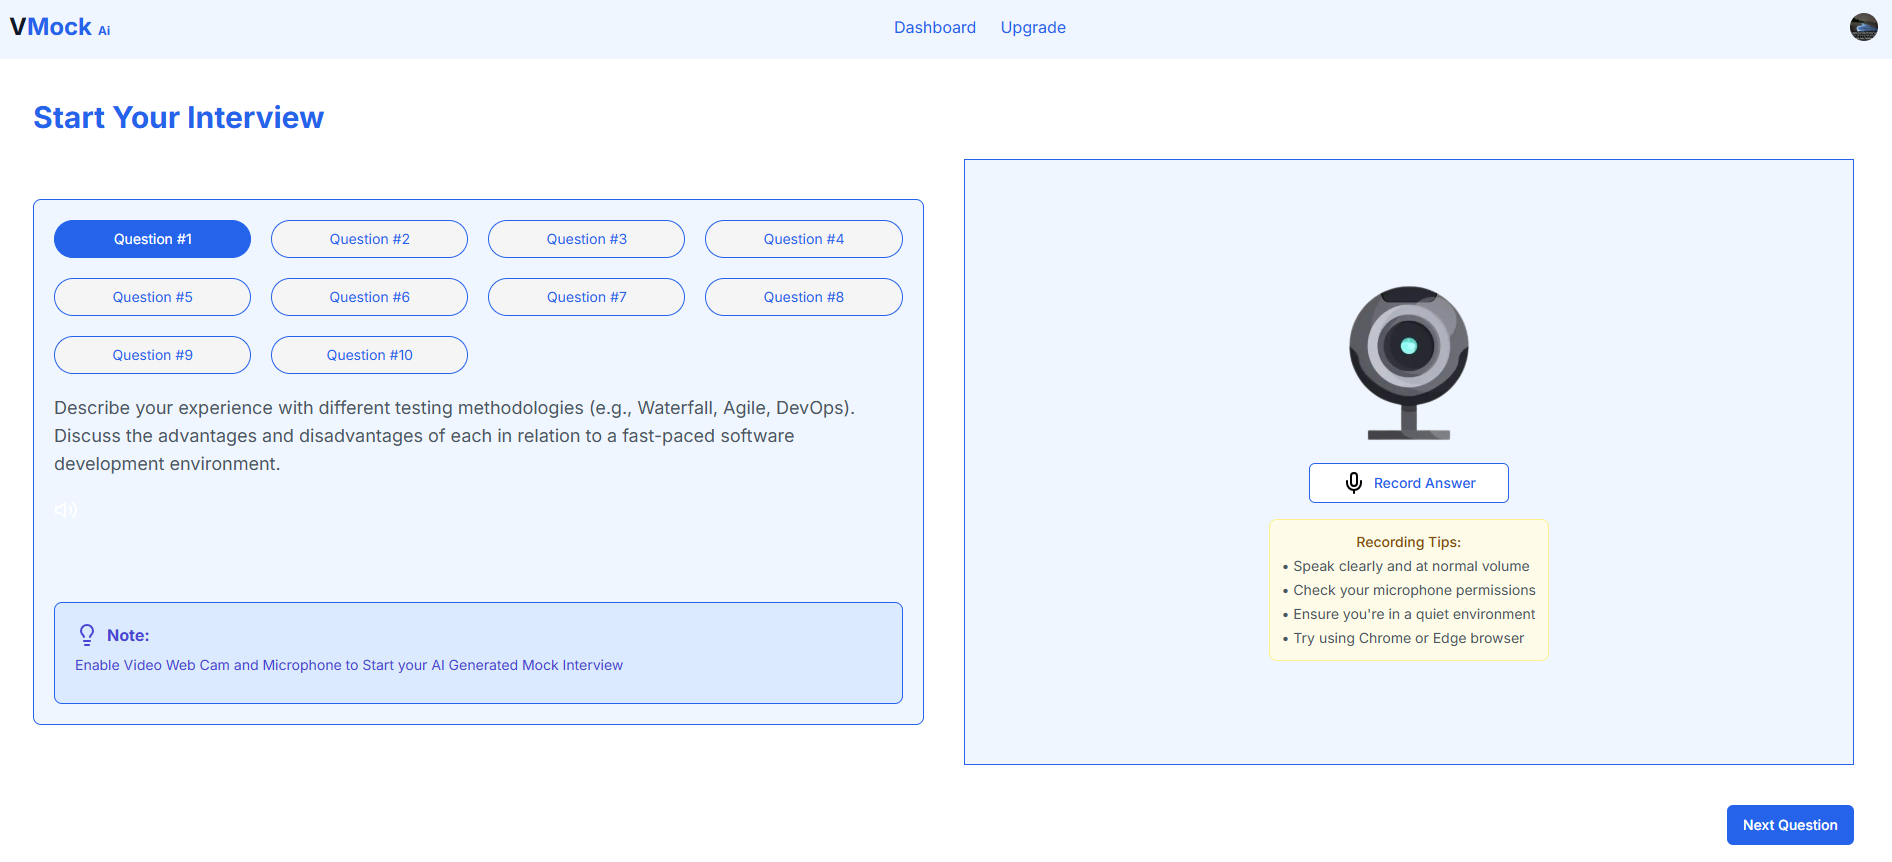
Task: Open Question #10
Action: 369,355
